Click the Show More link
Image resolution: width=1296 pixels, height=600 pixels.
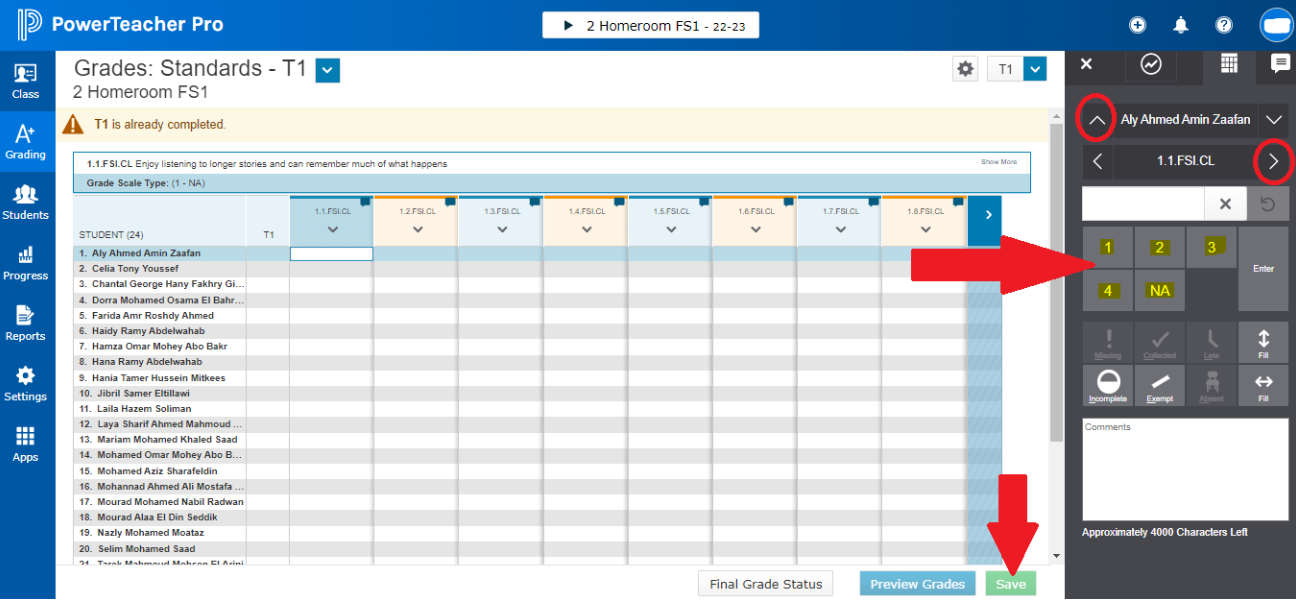pyautogui.click(x=998, y=162)
